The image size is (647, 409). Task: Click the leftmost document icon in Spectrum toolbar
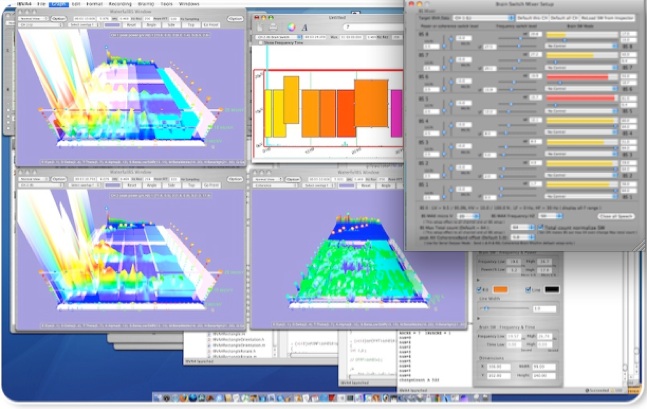(261, 26)
